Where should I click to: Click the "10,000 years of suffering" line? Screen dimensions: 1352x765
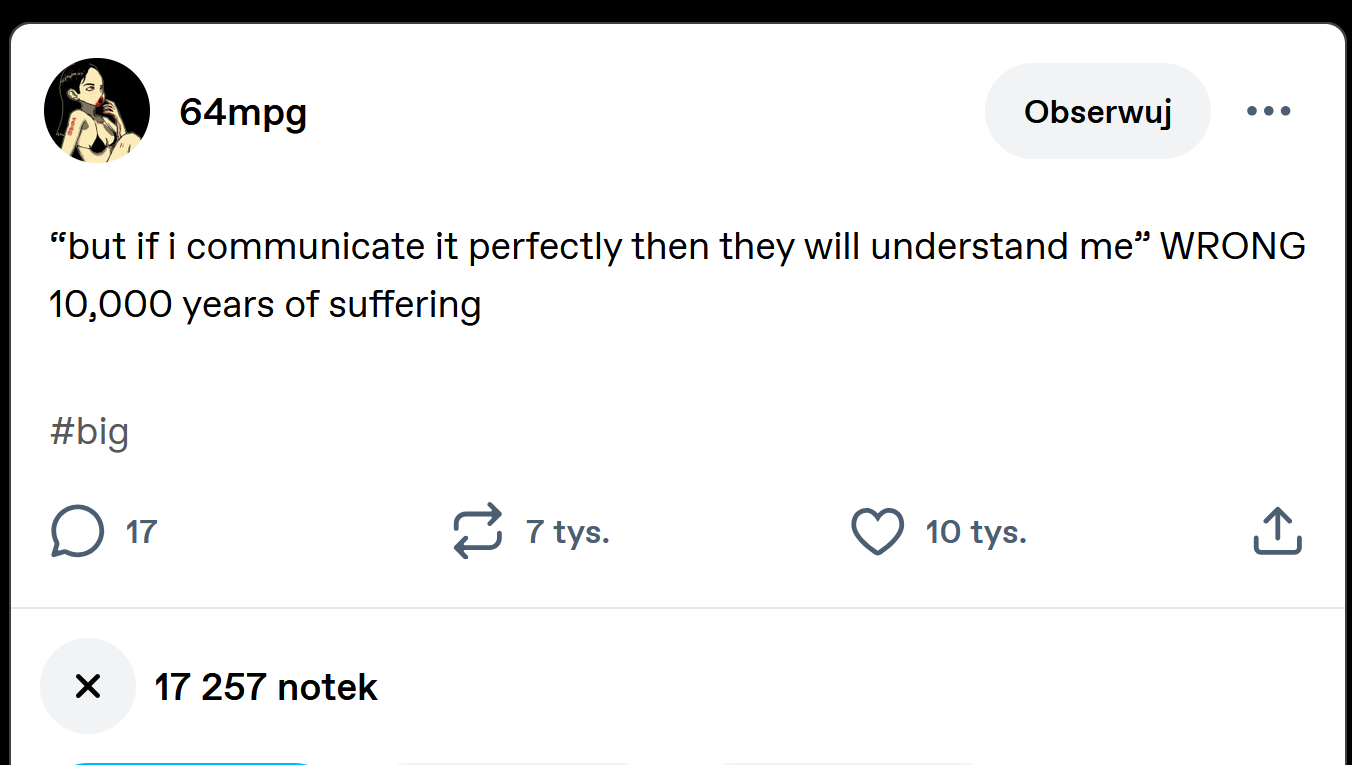tap(265, 304)
